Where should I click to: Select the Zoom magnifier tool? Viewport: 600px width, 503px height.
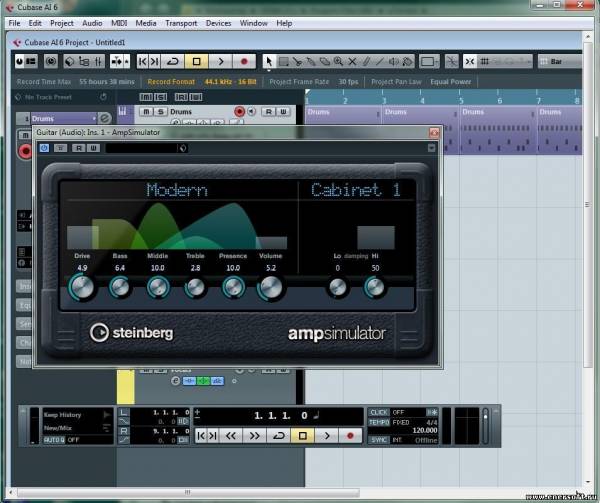[x=338, y=61]
